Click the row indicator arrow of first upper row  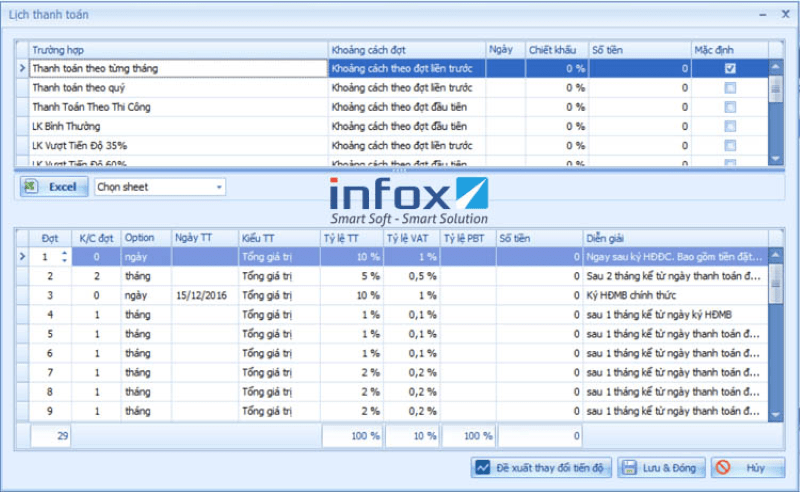[x=22, y=68]
